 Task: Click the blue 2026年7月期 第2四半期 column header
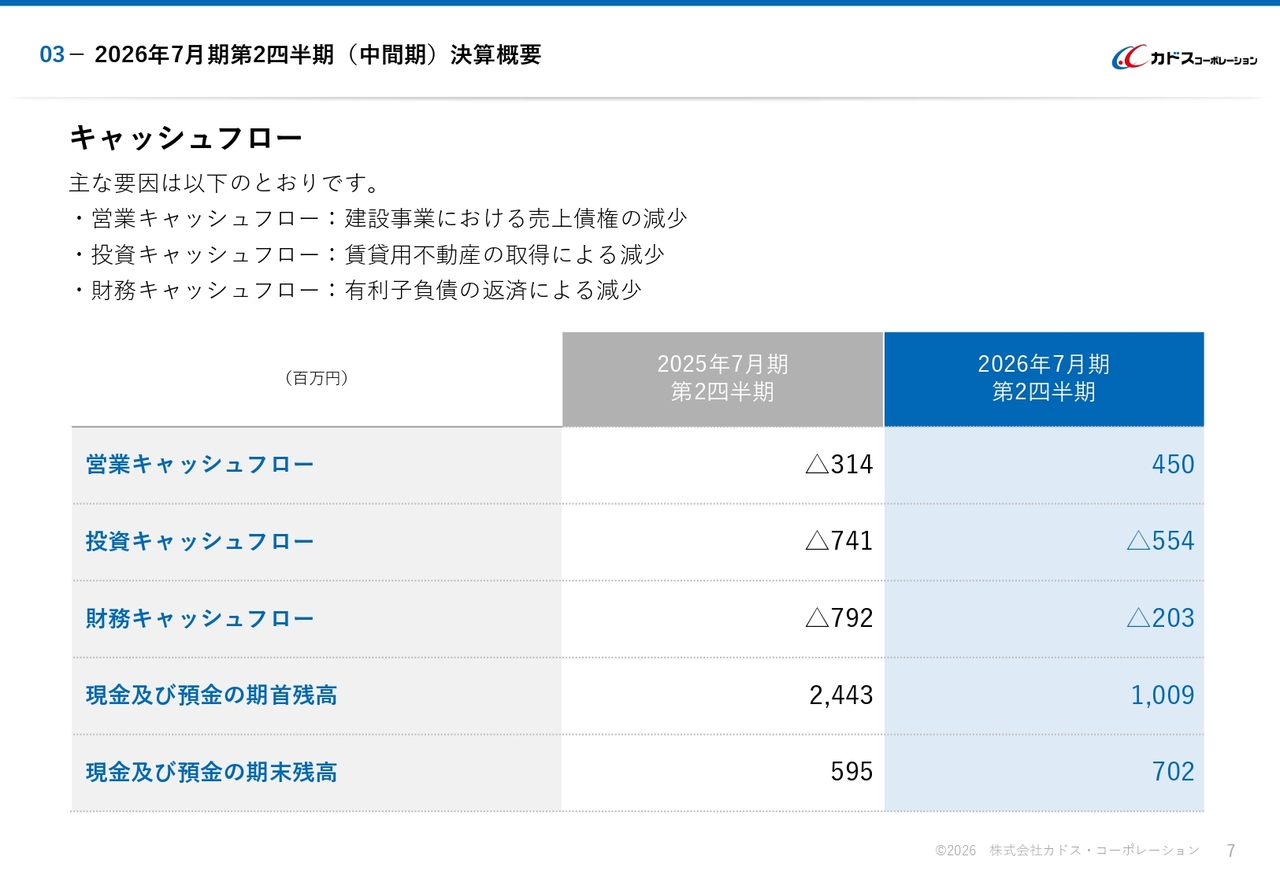pyautogui.click(x=1043, y=378)
